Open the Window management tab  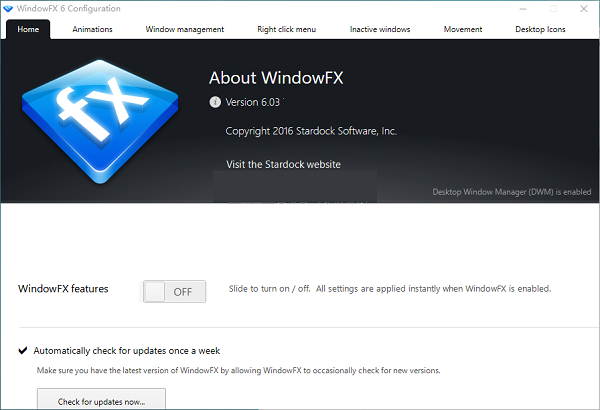click(185, 29)
